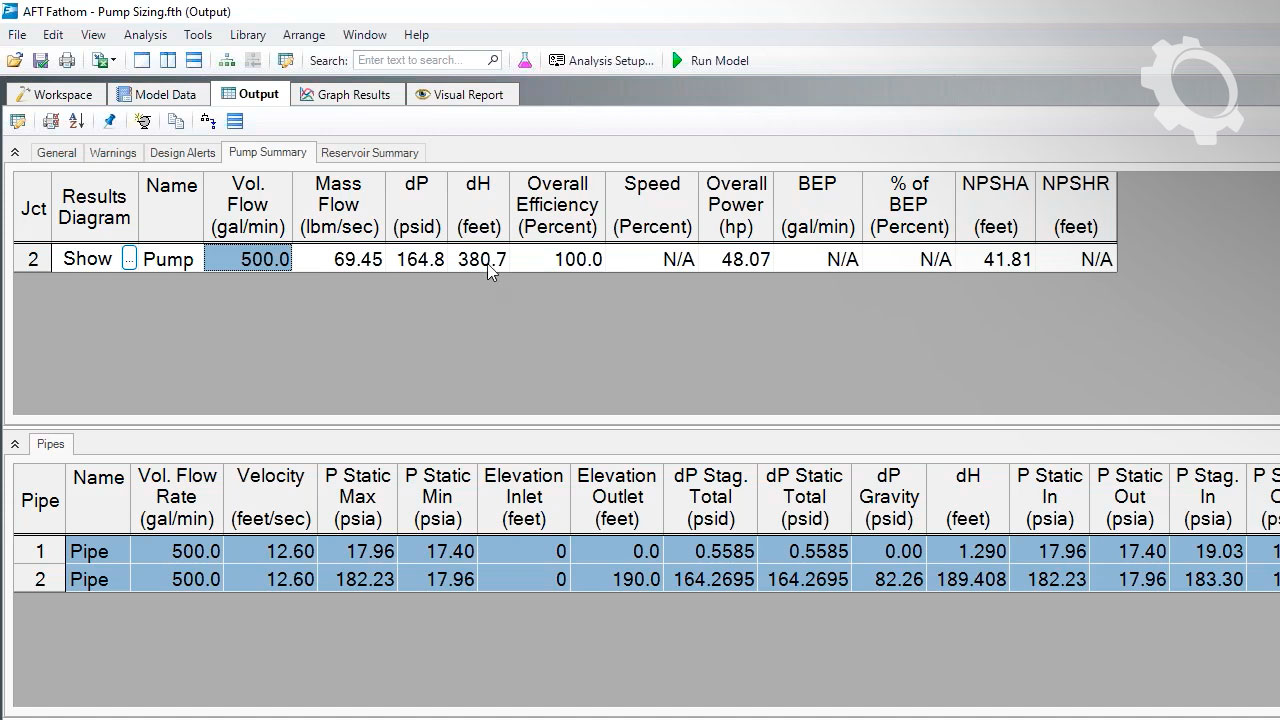The height and width of the screenshot is (720, 1280).
Task: Open the Analysis menu
Action: [145, 35]
